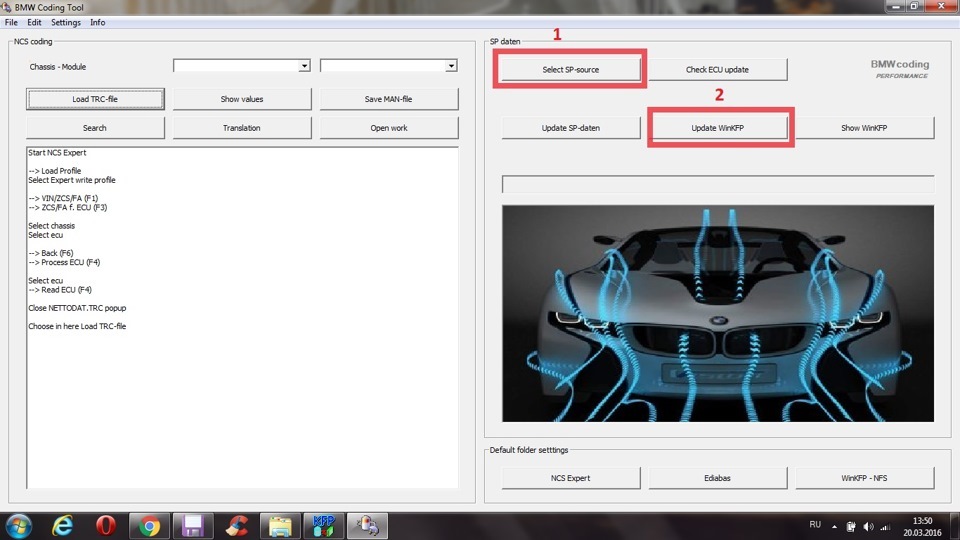Click '--> Load Profile' line
Viewport: 960px width, 540px height.
coord(54,171)
